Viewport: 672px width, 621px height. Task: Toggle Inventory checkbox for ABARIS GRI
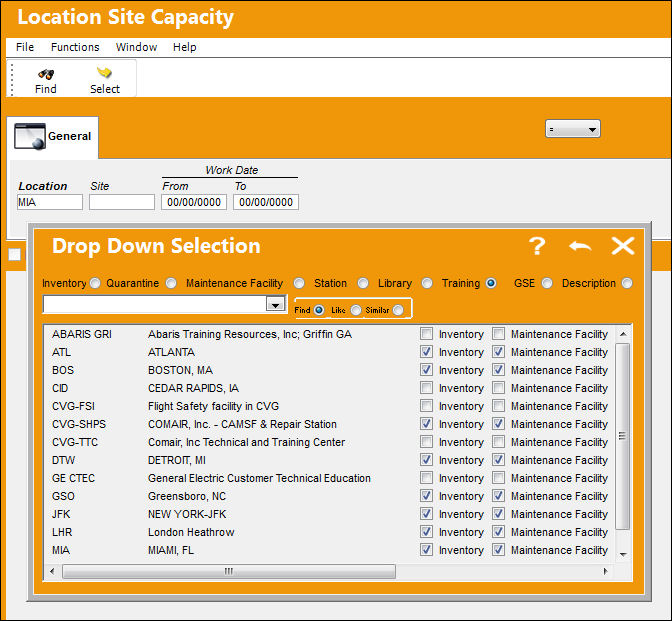tap(426, 333)
